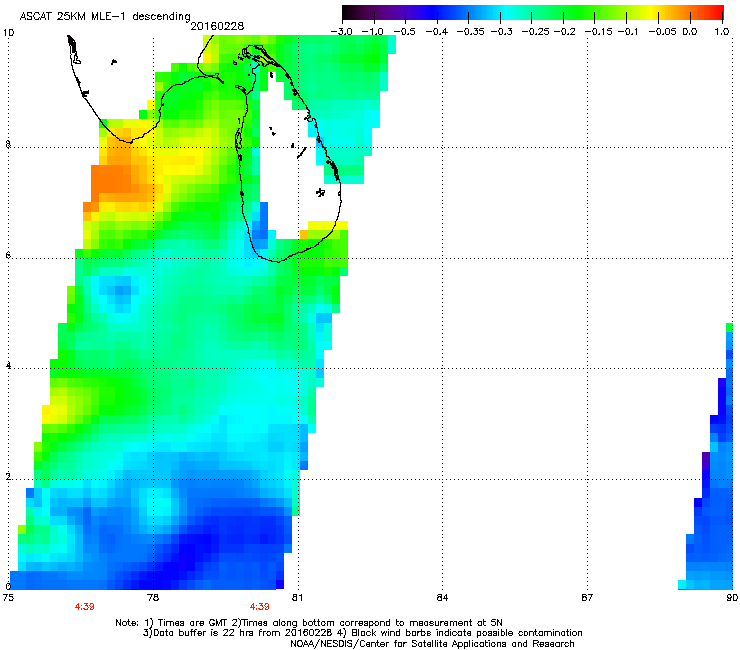Click the -0.2 color bar label
Viewport: 740px width, 650px height.
[x=564, y=32]
